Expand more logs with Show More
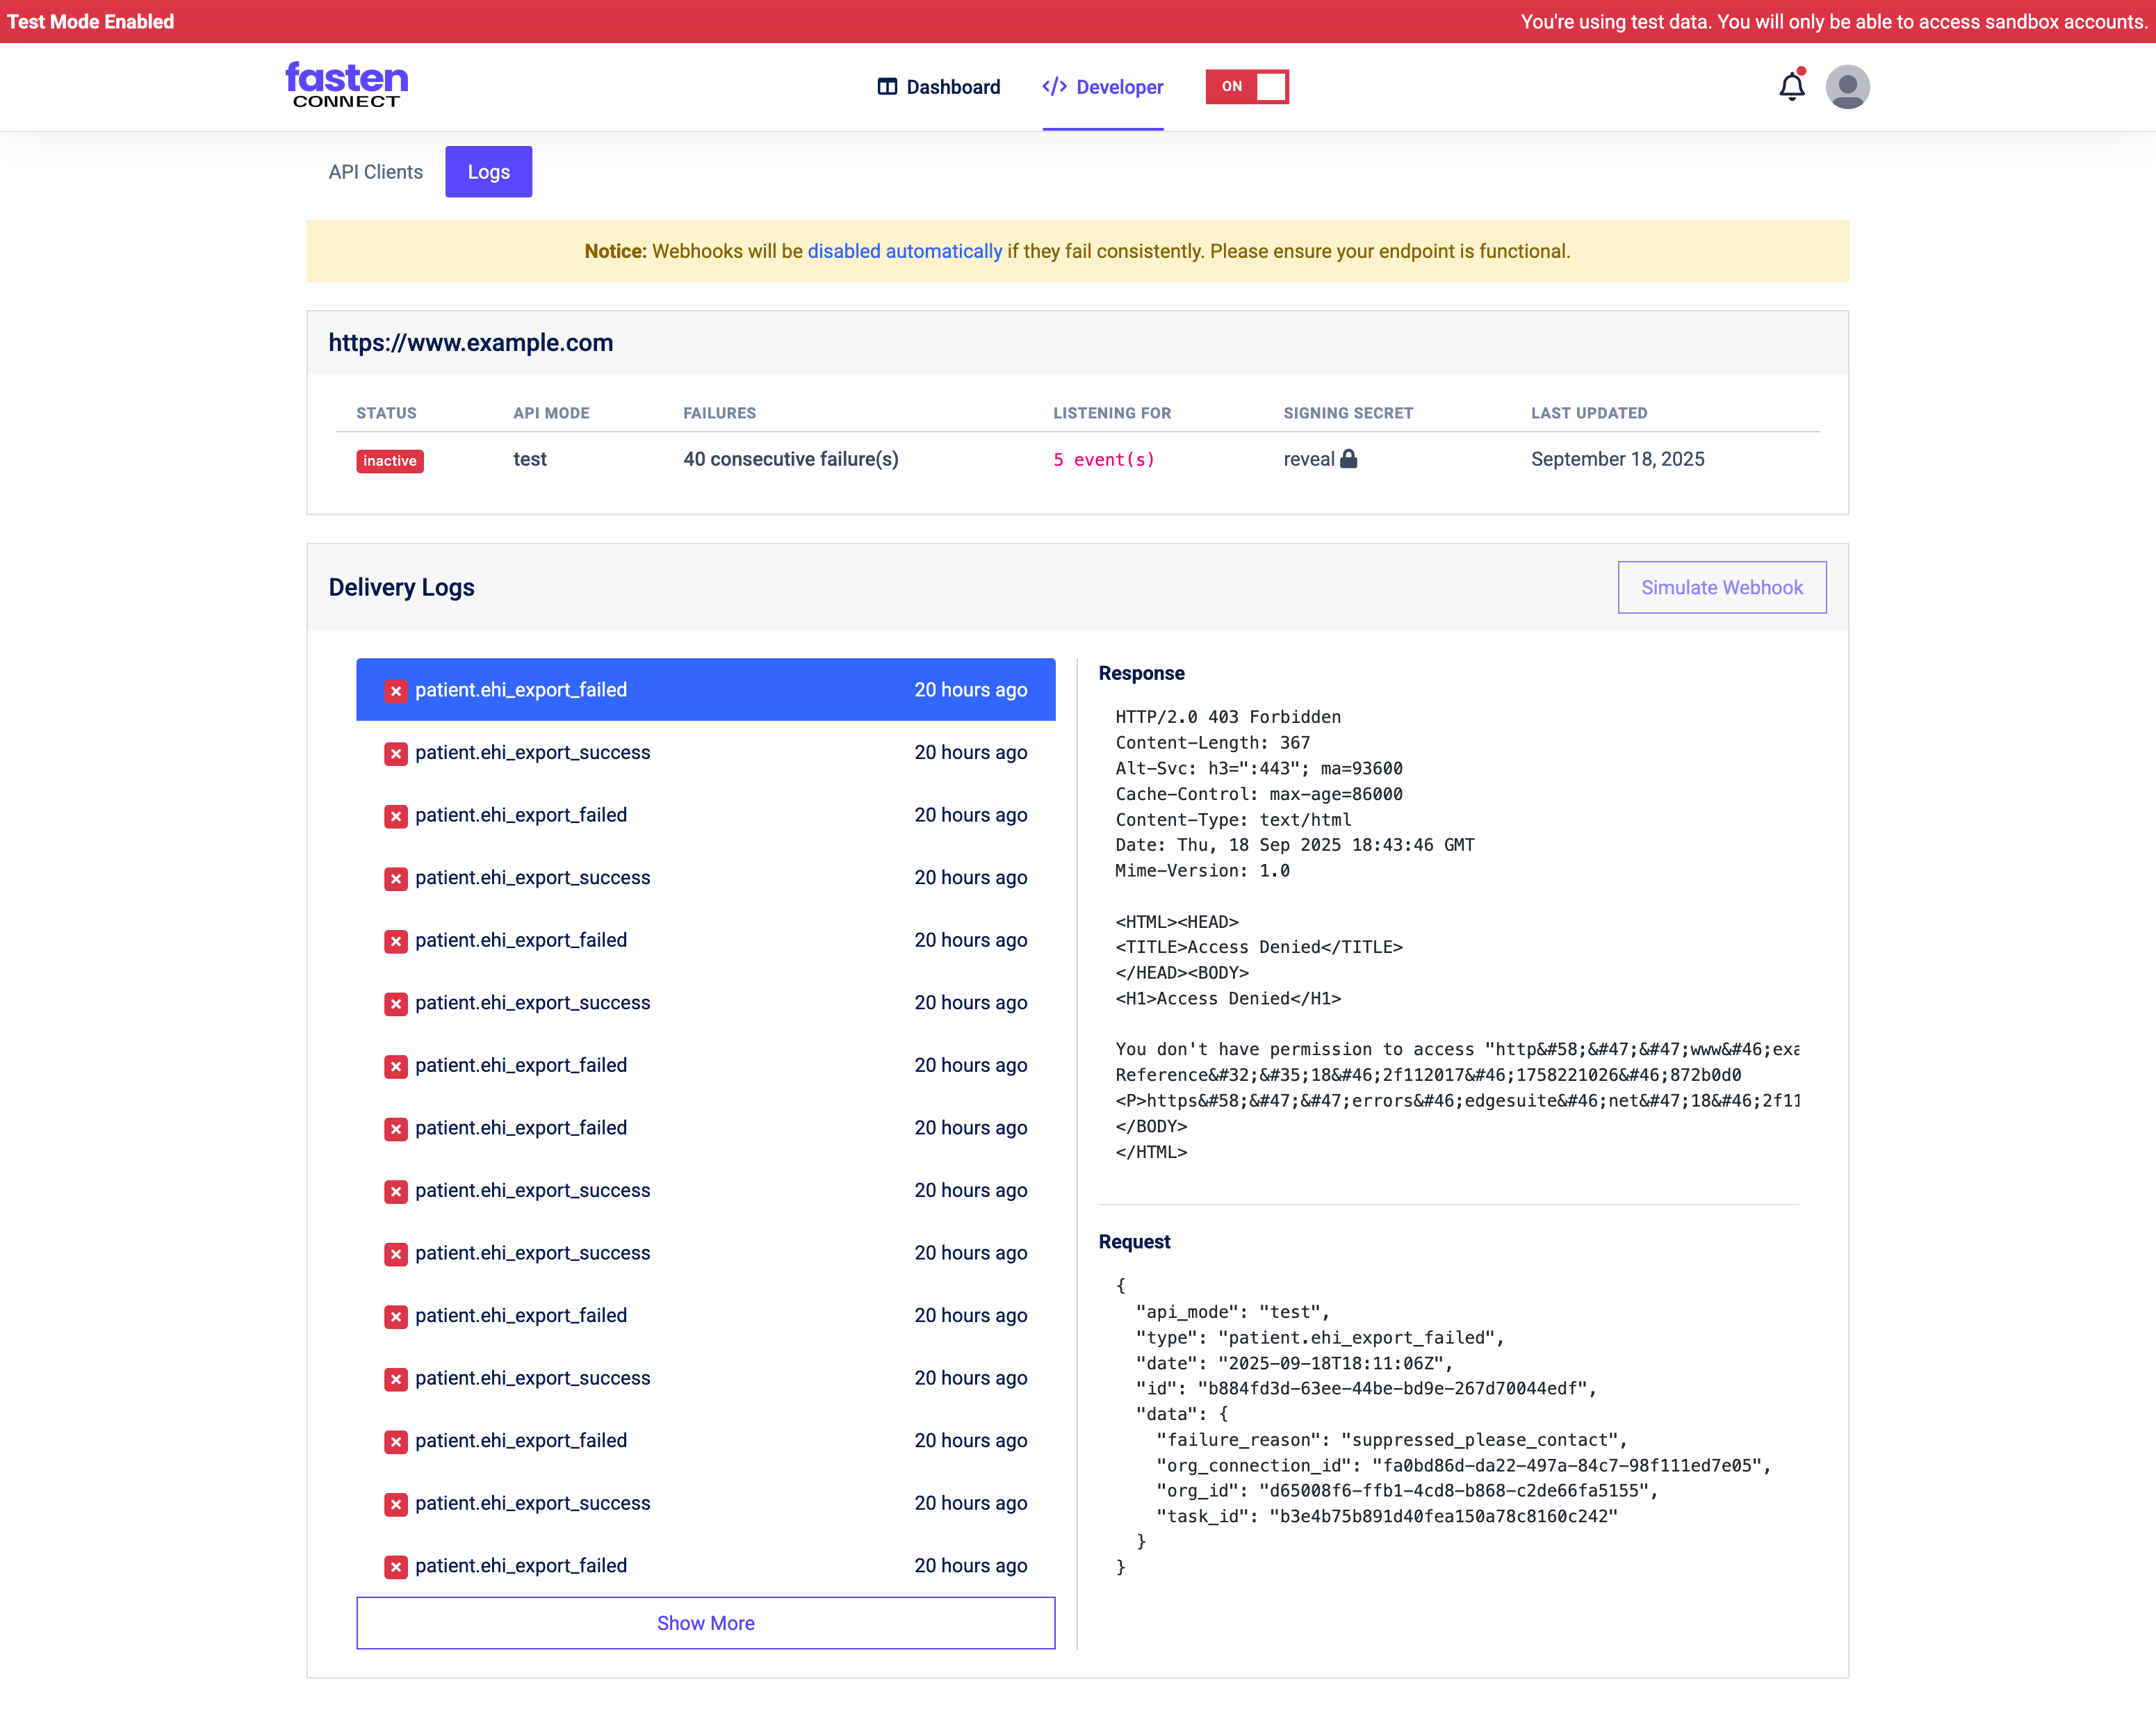 tap(705, 1623)
